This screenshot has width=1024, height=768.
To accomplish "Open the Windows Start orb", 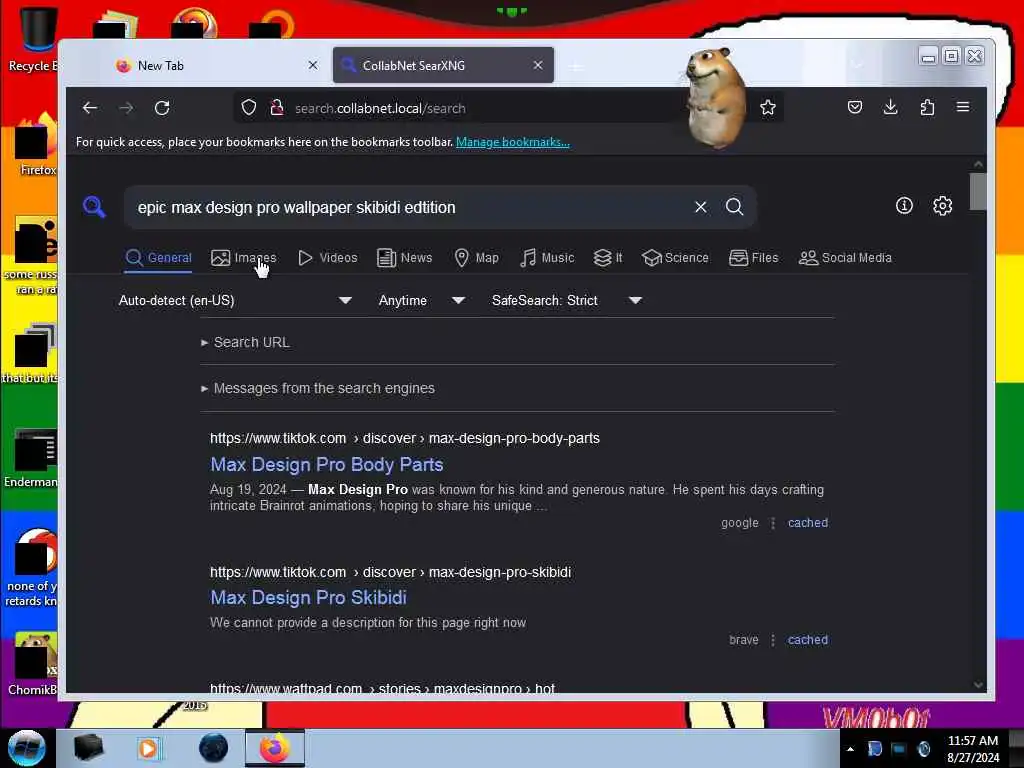I will click(27, 748).
